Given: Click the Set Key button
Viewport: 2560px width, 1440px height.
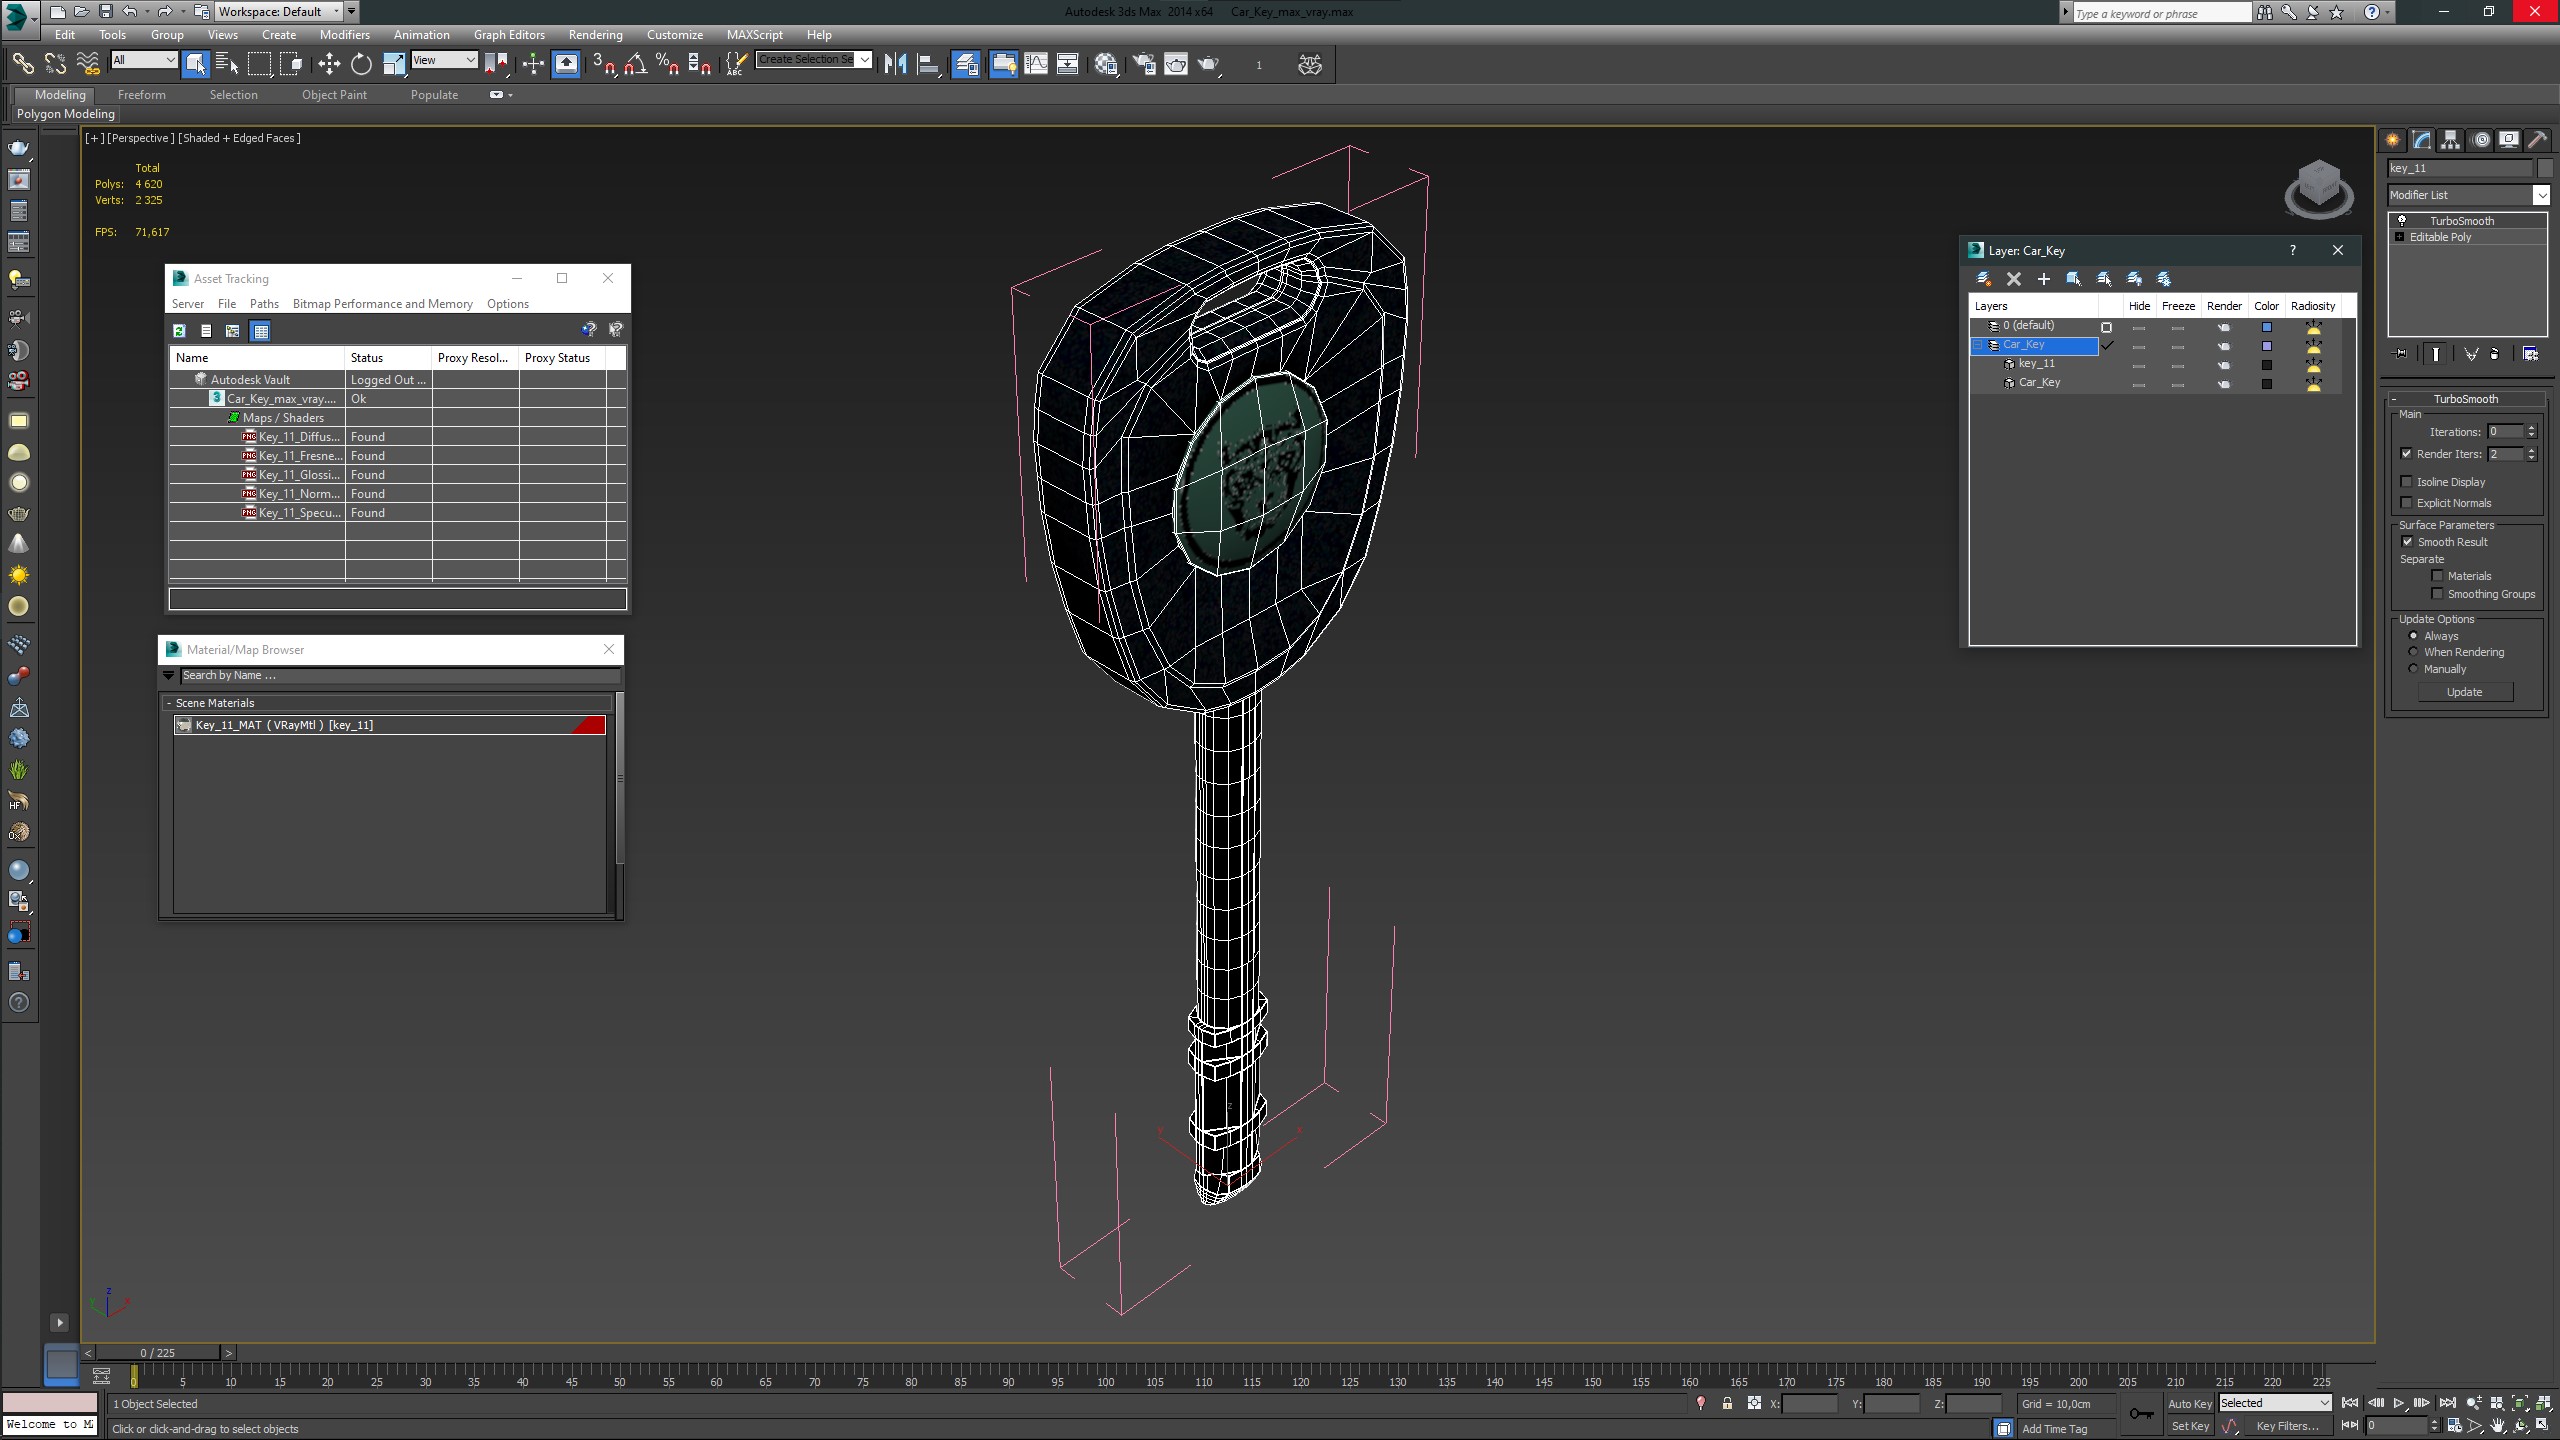Looking at the screenshot, I should coord(2189,1426).
